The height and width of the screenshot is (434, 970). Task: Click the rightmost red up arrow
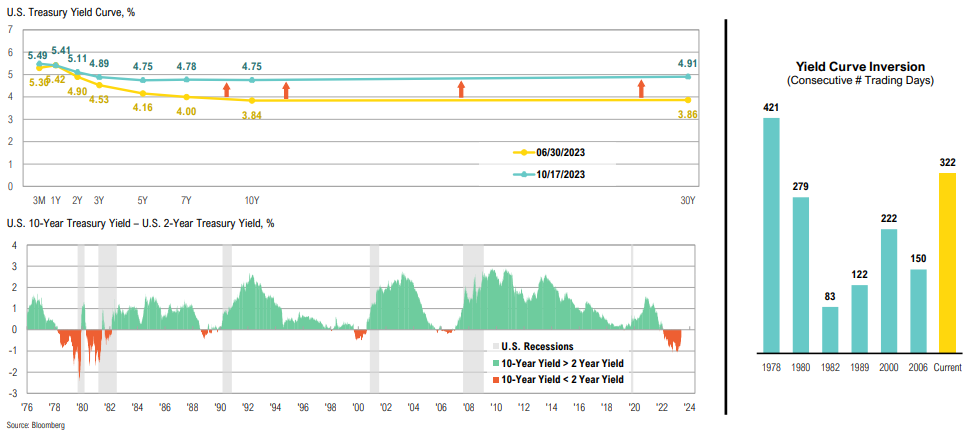(641, 90)
